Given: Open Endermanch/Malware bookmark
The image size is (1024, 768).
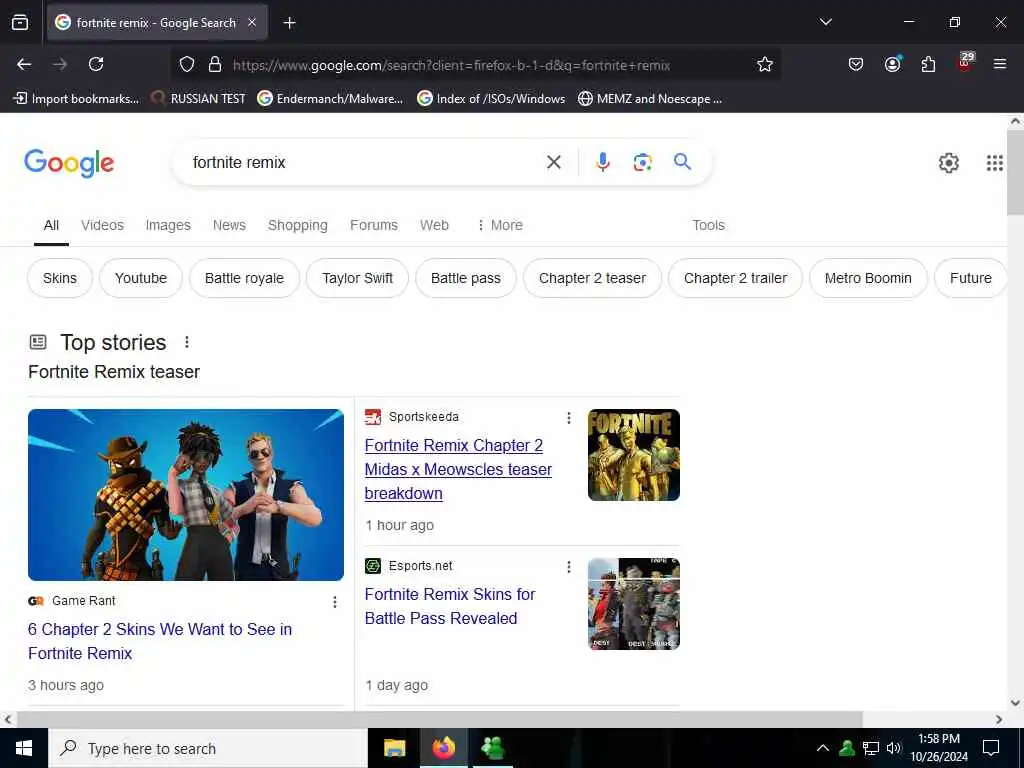Looking at the screenshot, I should (330, 99).
